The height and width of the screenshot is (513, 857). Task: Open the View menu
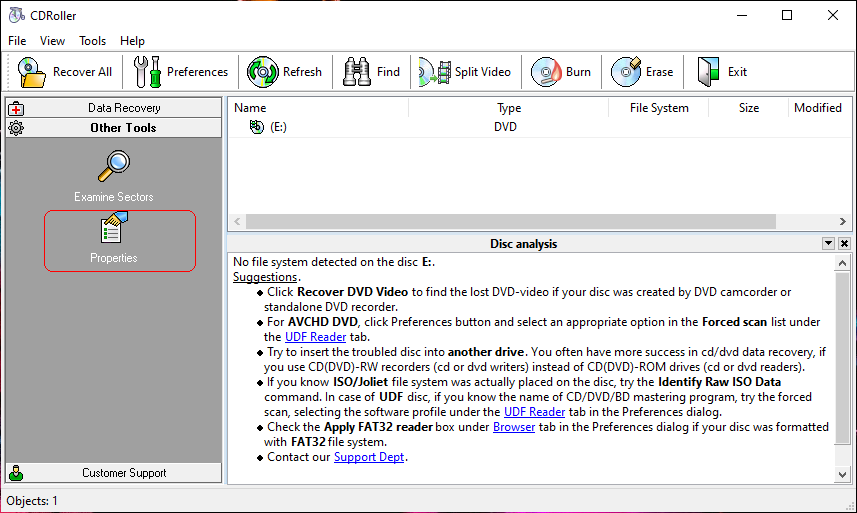pos(52,41)
